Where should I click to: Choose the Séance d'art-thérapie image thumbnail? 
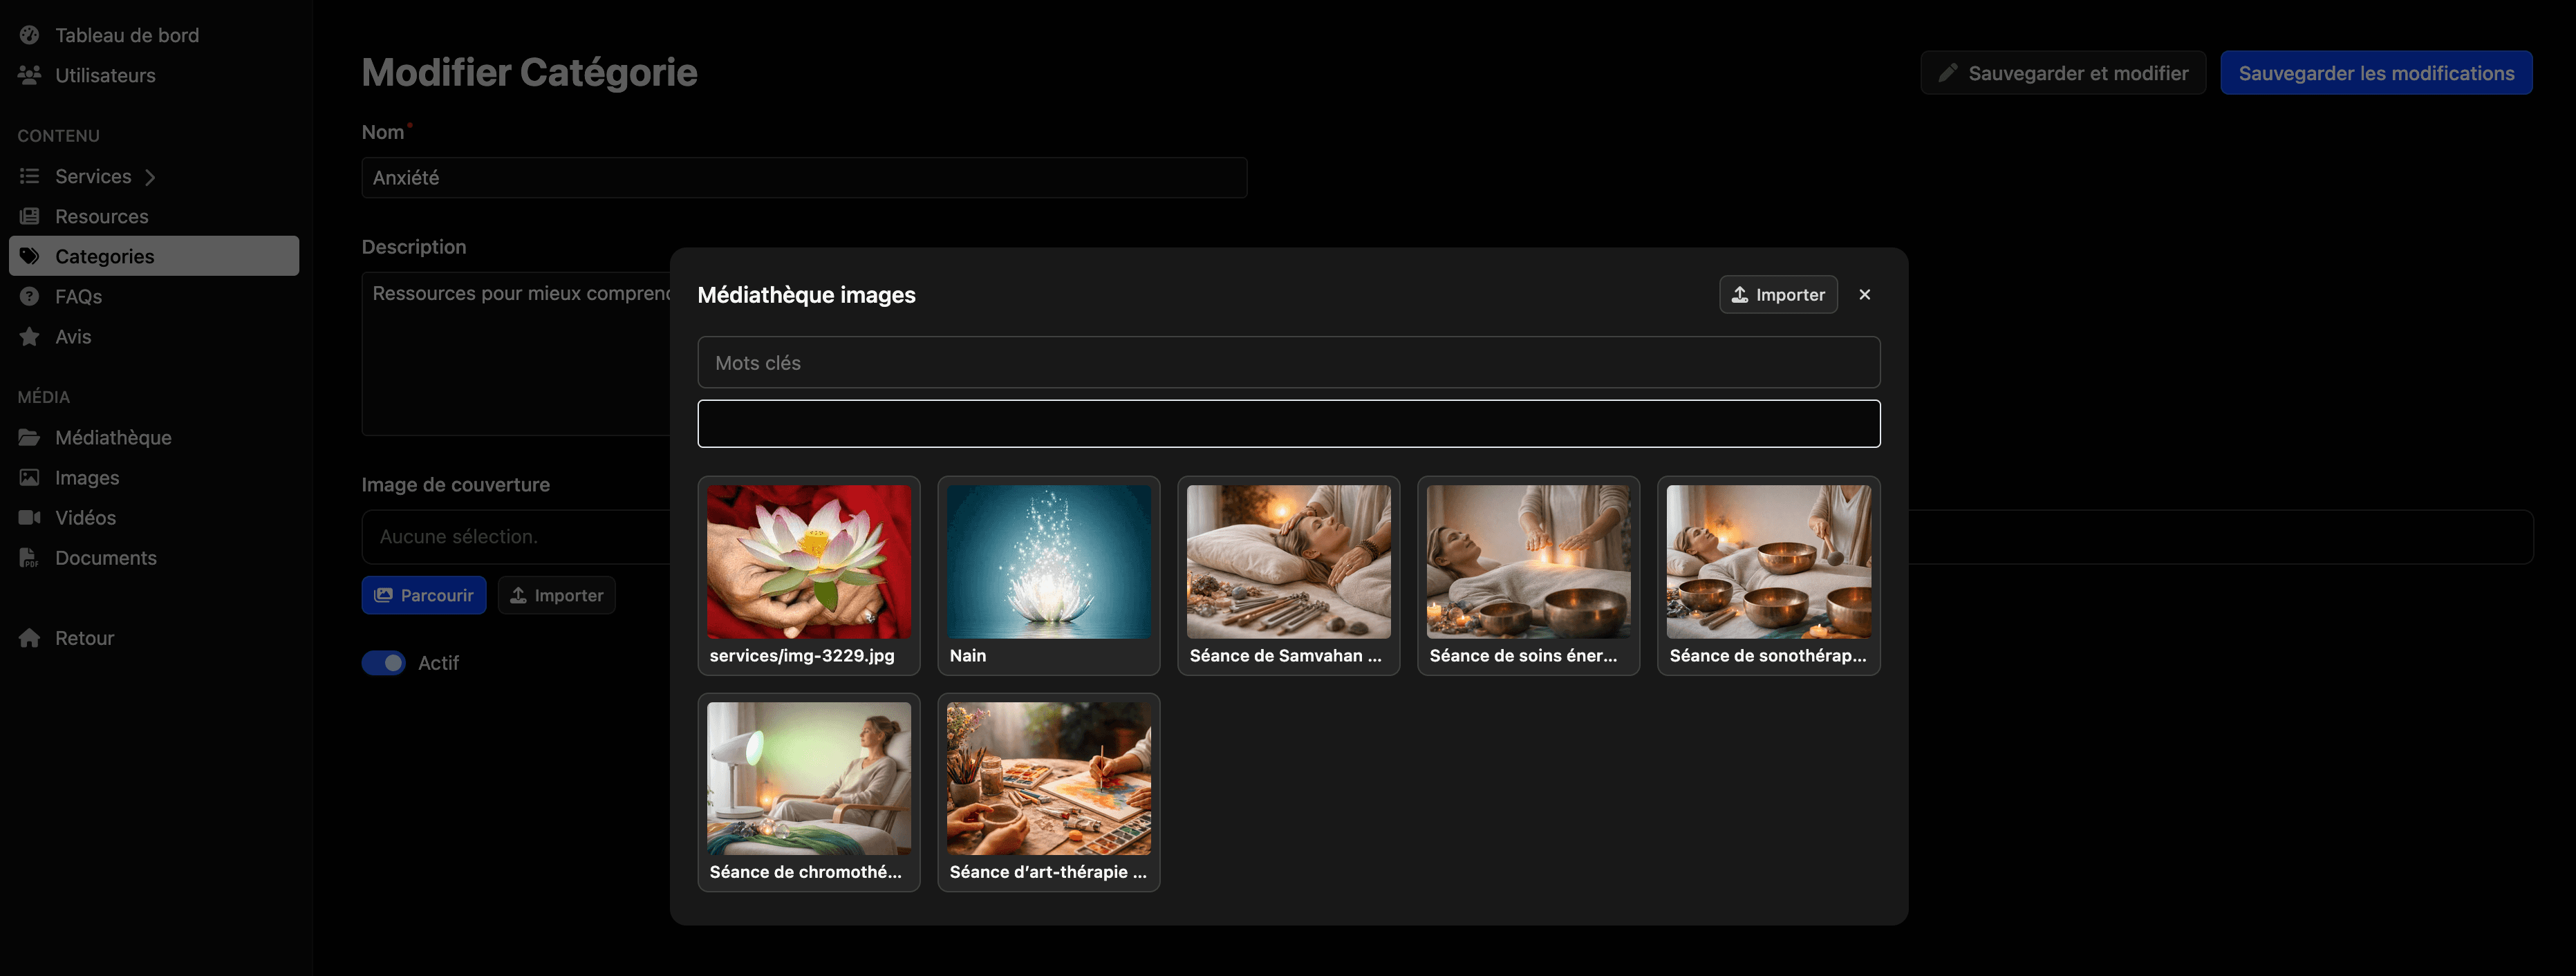coord(1048,779)
